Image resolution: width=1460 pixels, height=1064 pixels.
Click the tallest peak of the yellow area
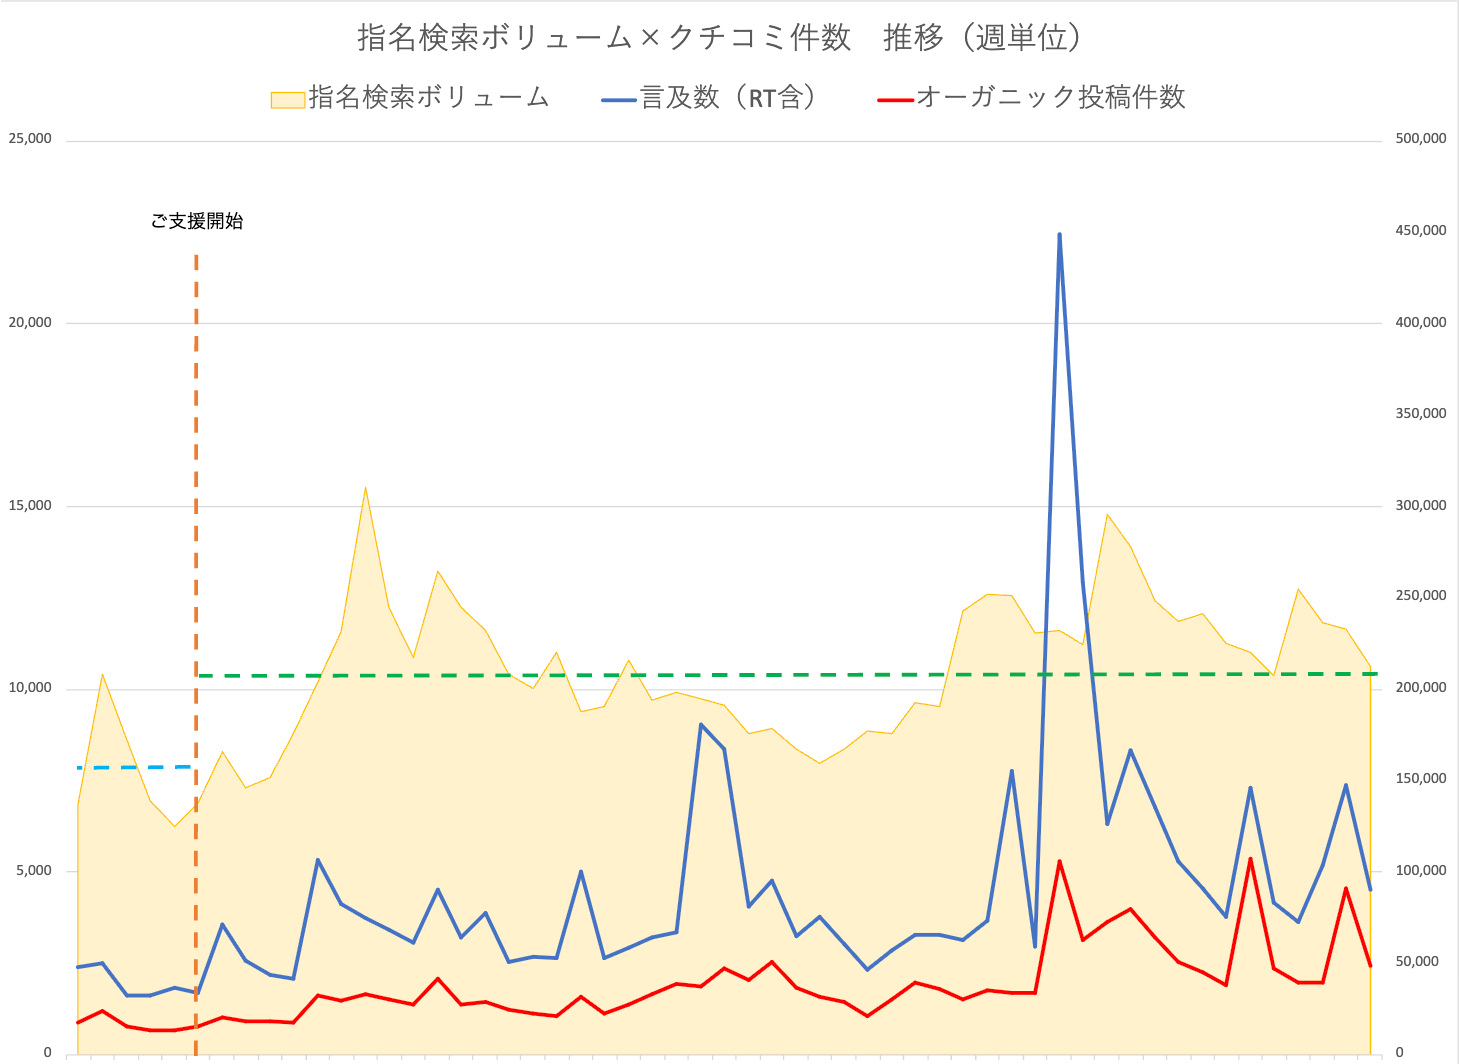[365, 489]
